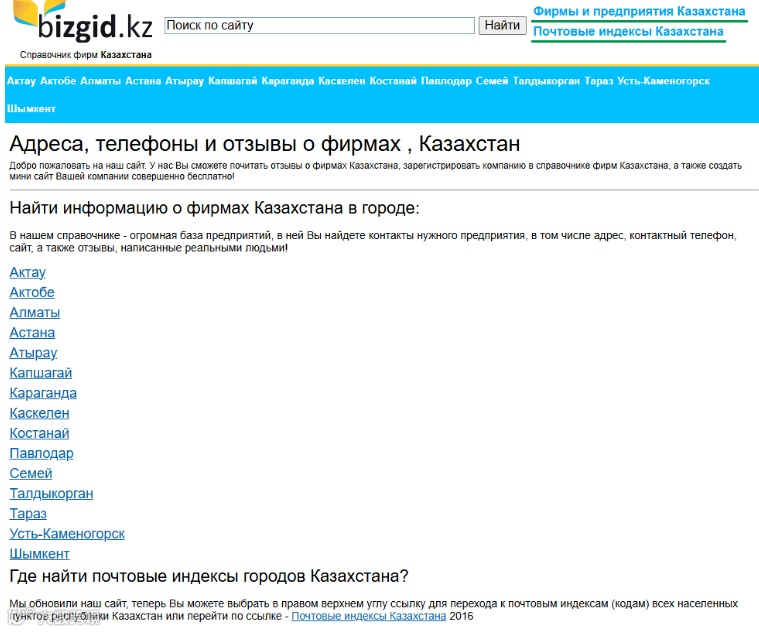Open Фирмы и предприятия Казахстана link
Viewport: 759px width, 632px height.
(x=639, y=11)
